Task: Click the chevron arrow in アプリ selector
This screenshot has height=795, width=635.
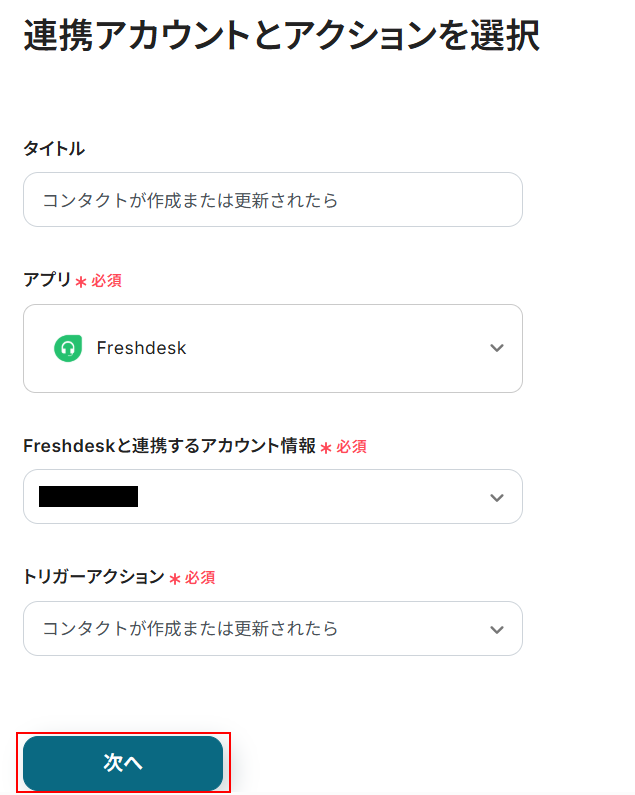Action: [x=497, y=348]
